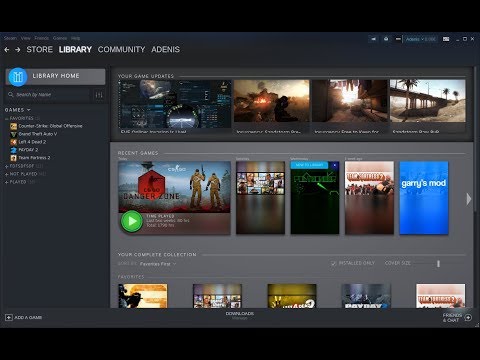Open Garry's Mod recent game cover

[x=424, y=198]
